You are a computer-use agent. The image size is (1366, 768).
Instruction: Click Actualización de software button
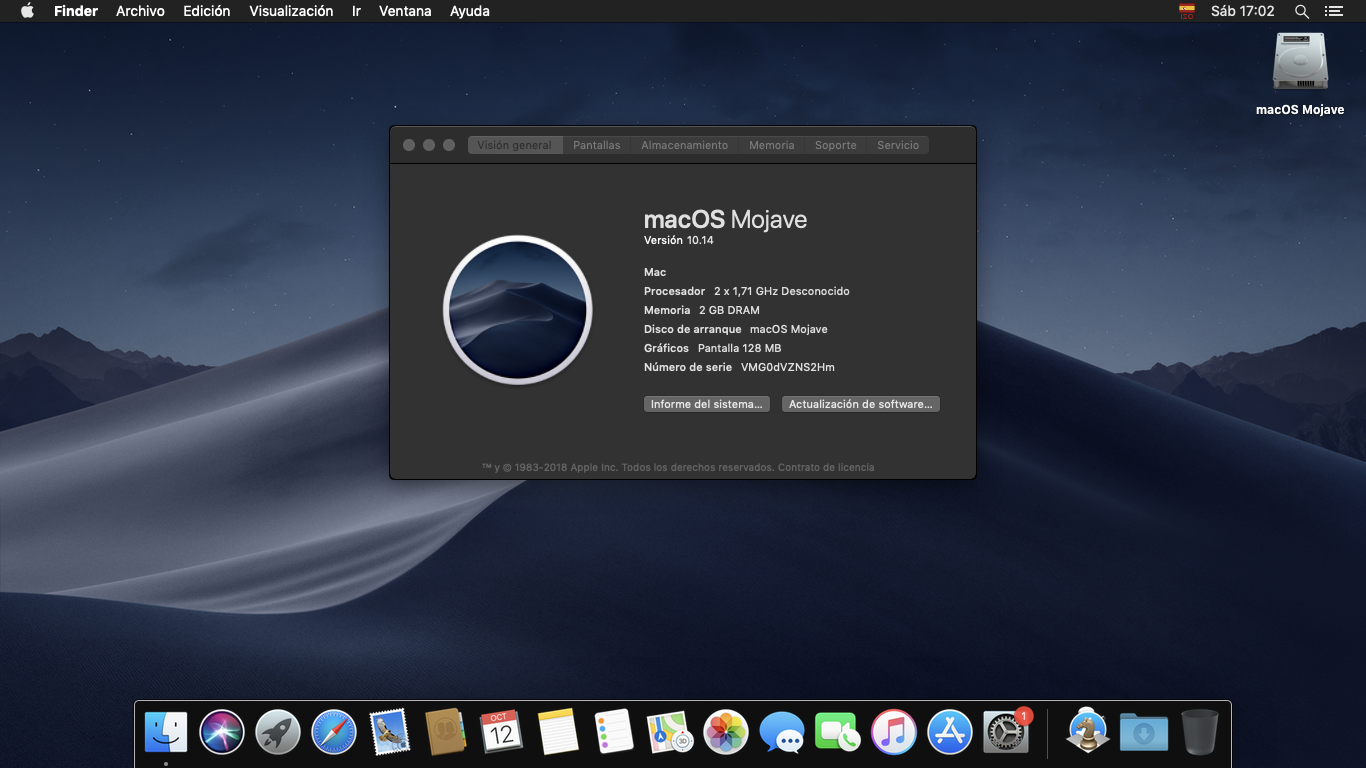pos(861,404)
